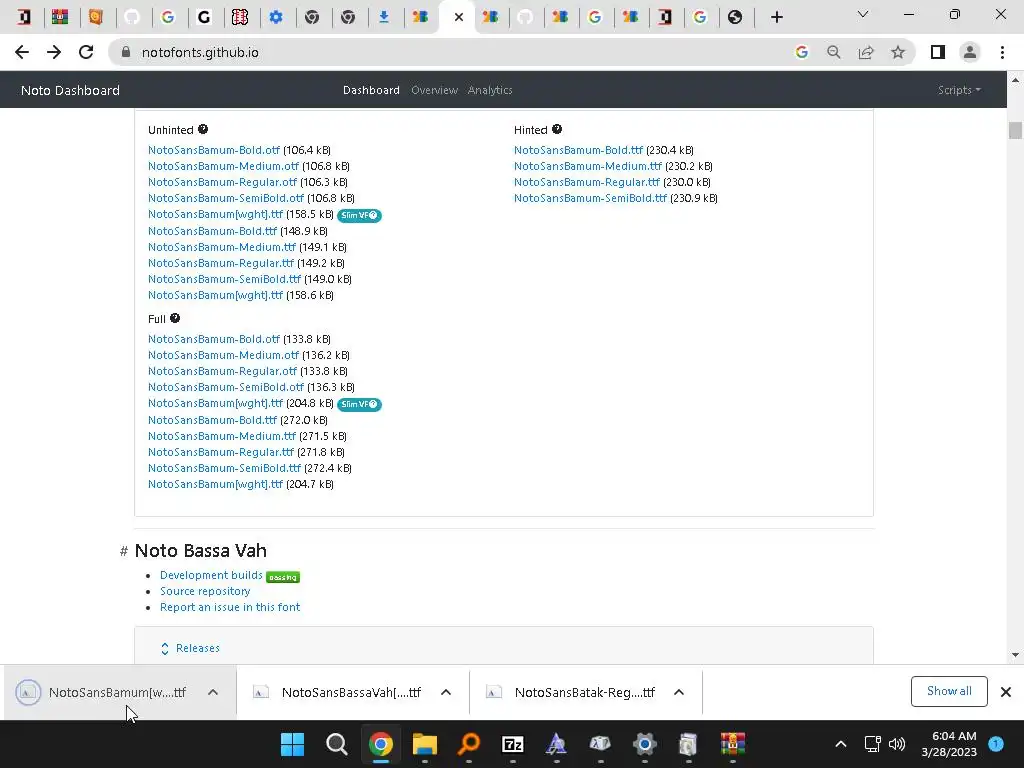The image size is (1024, 768).
Task: Show help for Unhinted fonts
Action: coord(203,129)
